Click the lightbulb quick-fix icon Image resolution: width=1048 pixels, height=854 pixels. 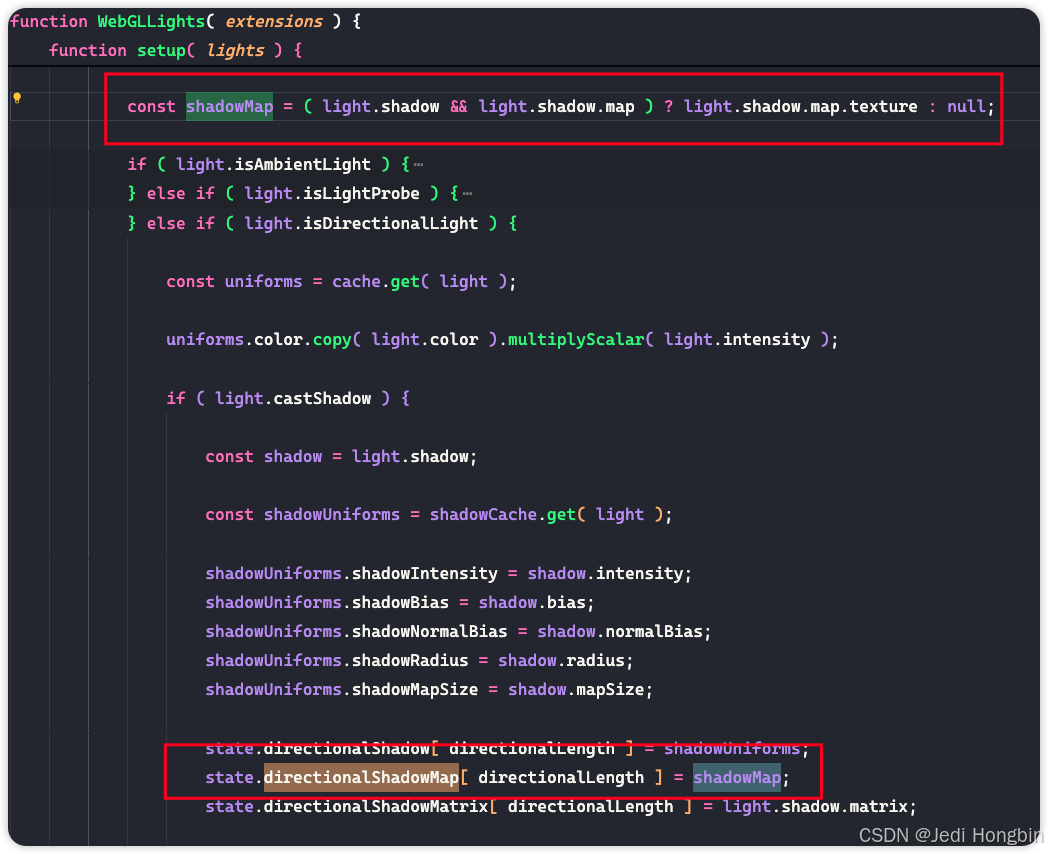(17, 98)
